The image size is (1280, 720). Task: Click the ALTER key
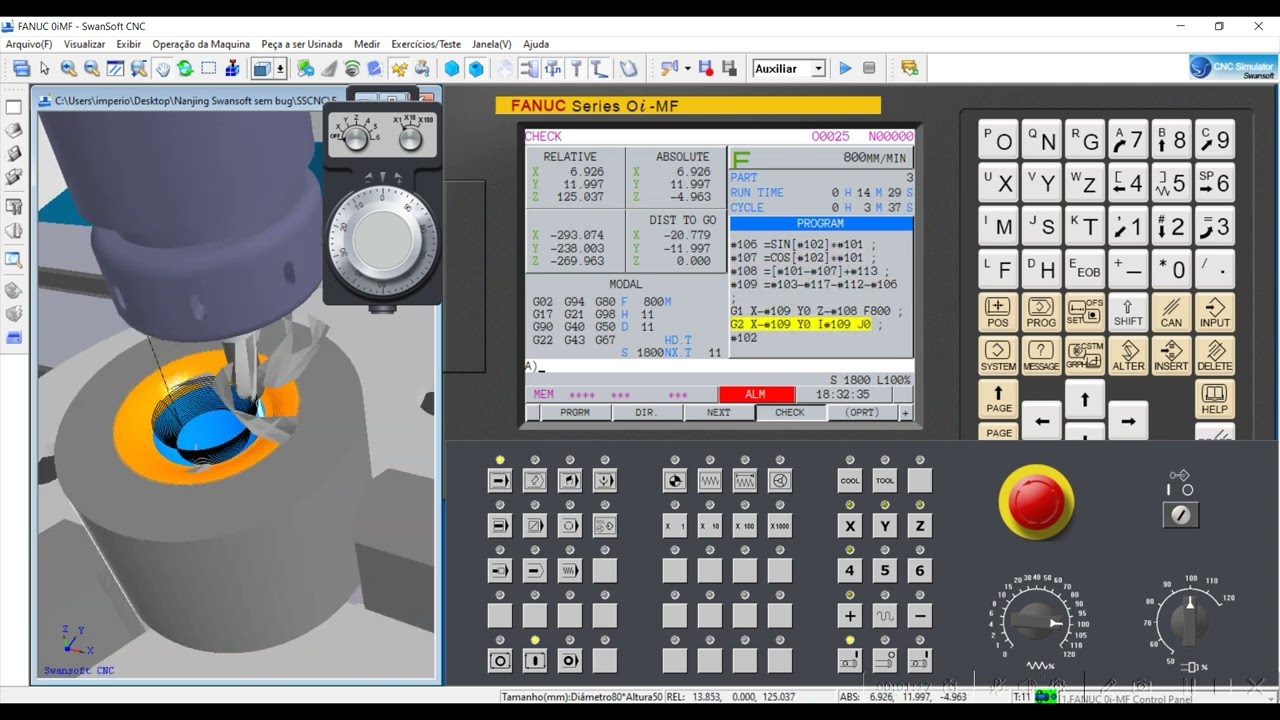pyautogui.click(x=1128, y=356)
